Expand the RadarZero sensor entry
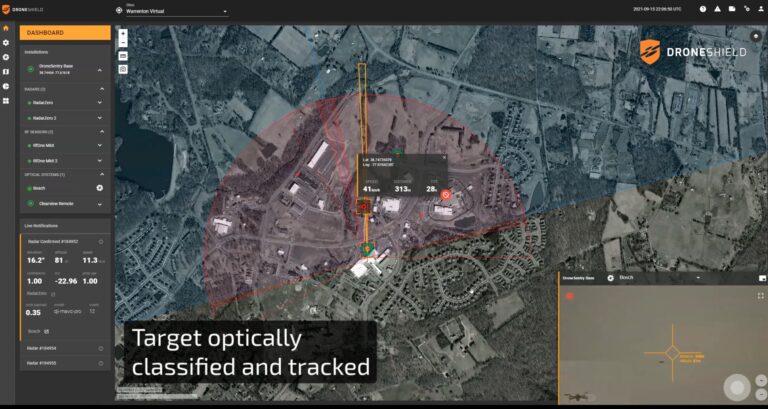768x409 pixels. 101,103
